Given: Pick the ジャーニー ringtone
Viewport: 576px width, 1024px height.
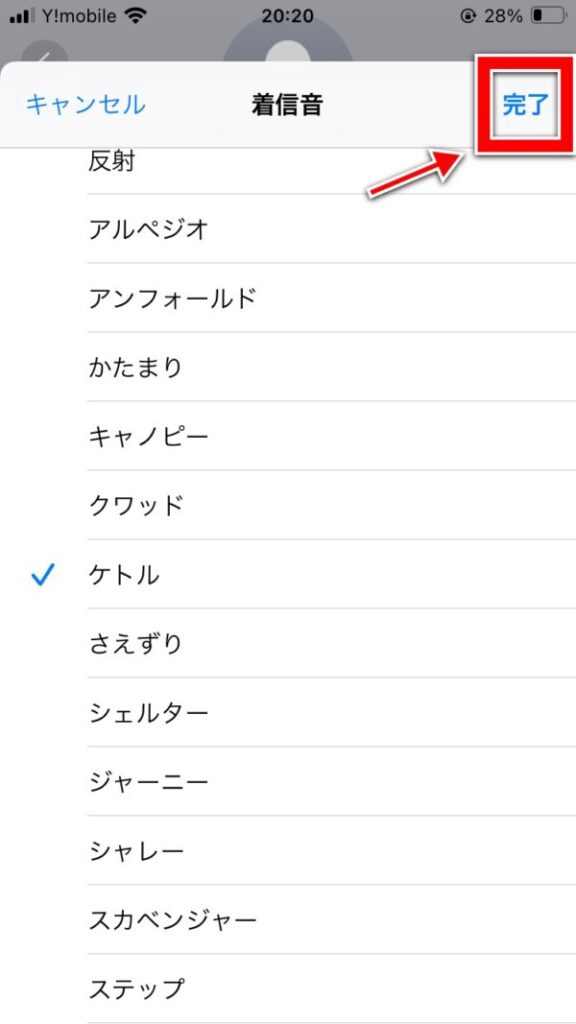Looking at the screenshot, I should click(288, 781).
